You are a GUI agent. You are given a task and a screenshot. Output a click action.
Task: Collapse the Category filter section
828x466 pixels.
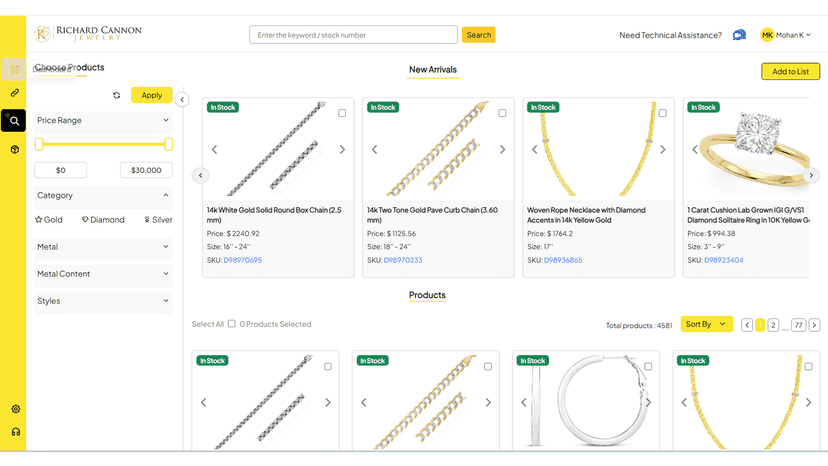104,195
